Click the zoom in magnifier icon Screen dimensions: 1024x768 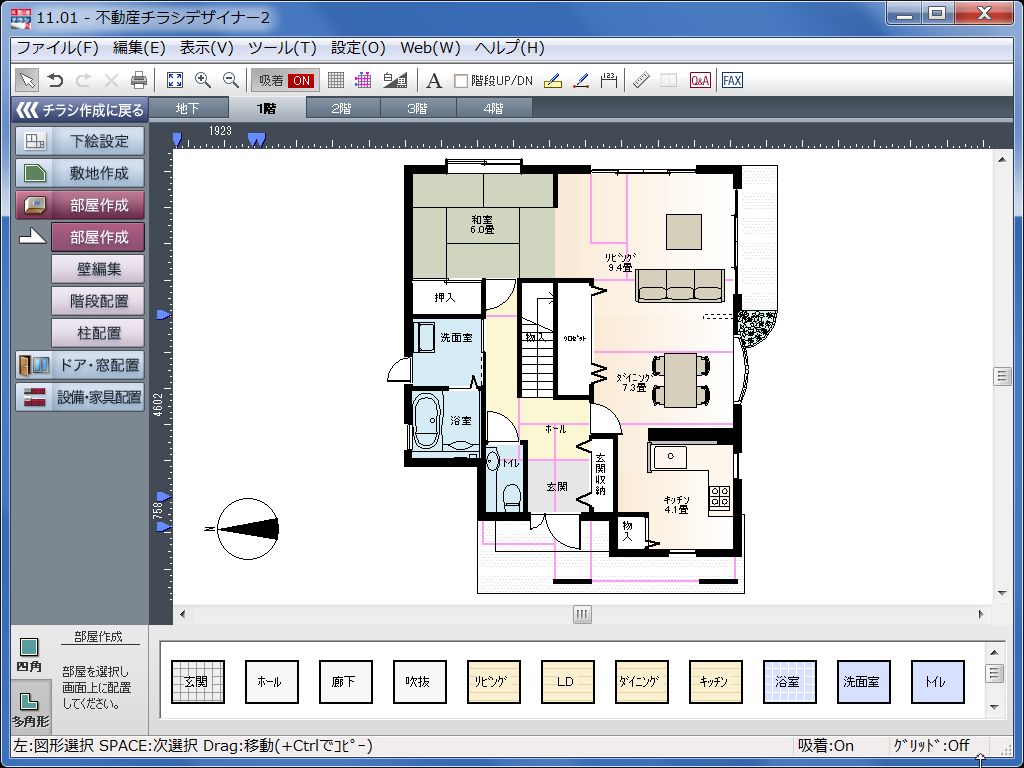click(203, 80)
